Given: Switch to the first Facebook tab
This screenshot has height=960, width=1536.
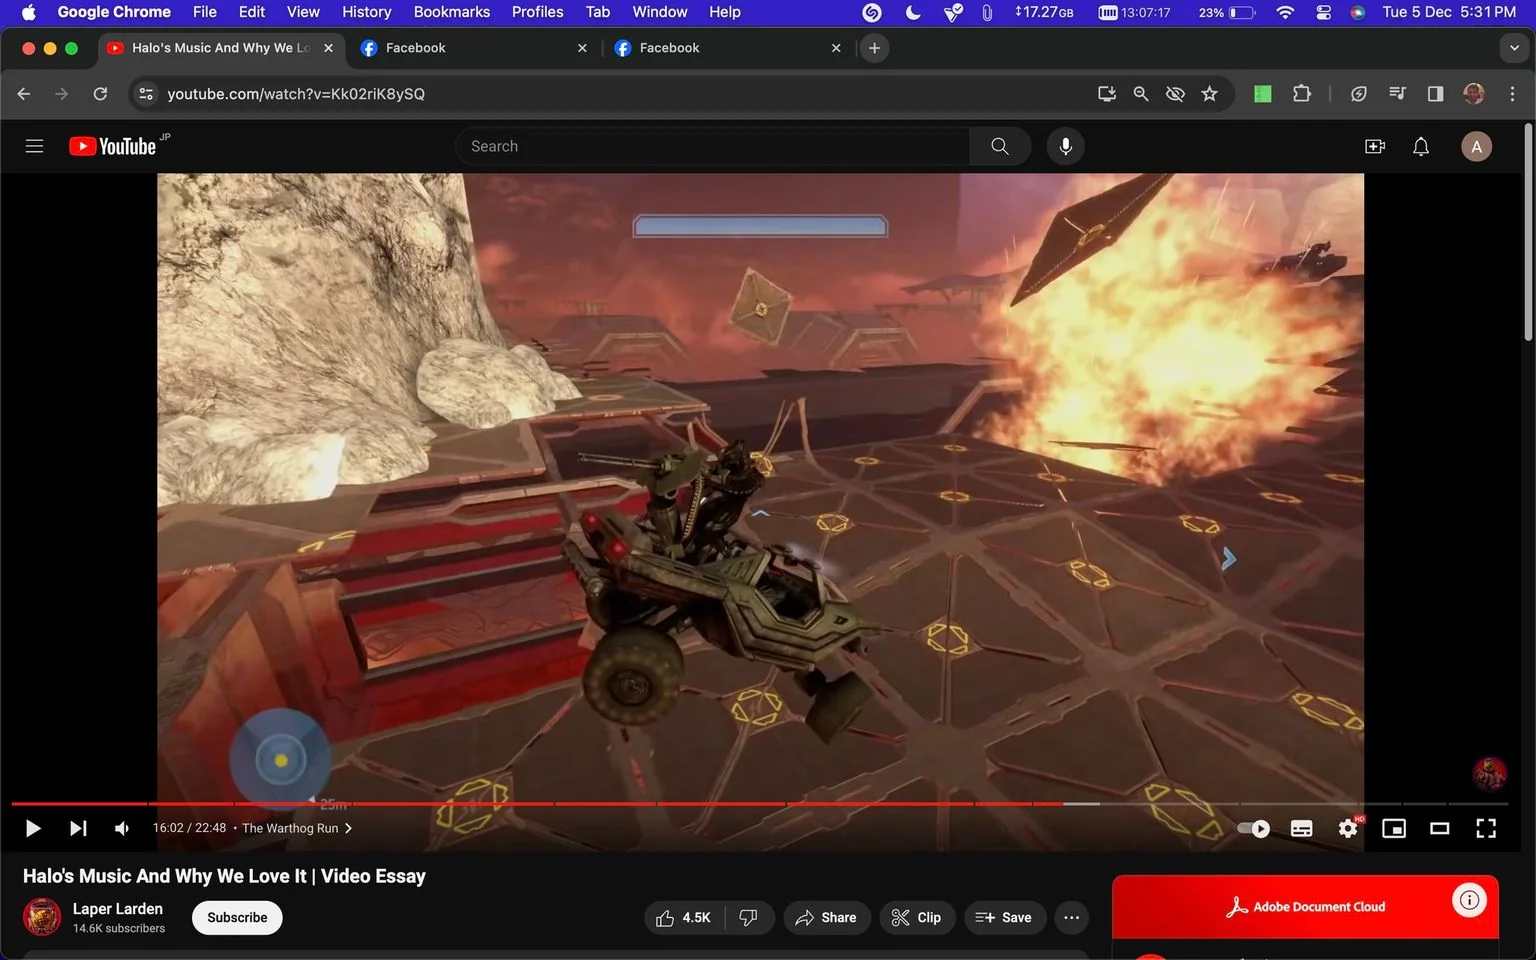Looking at the screenshot, I should point(472,48).
